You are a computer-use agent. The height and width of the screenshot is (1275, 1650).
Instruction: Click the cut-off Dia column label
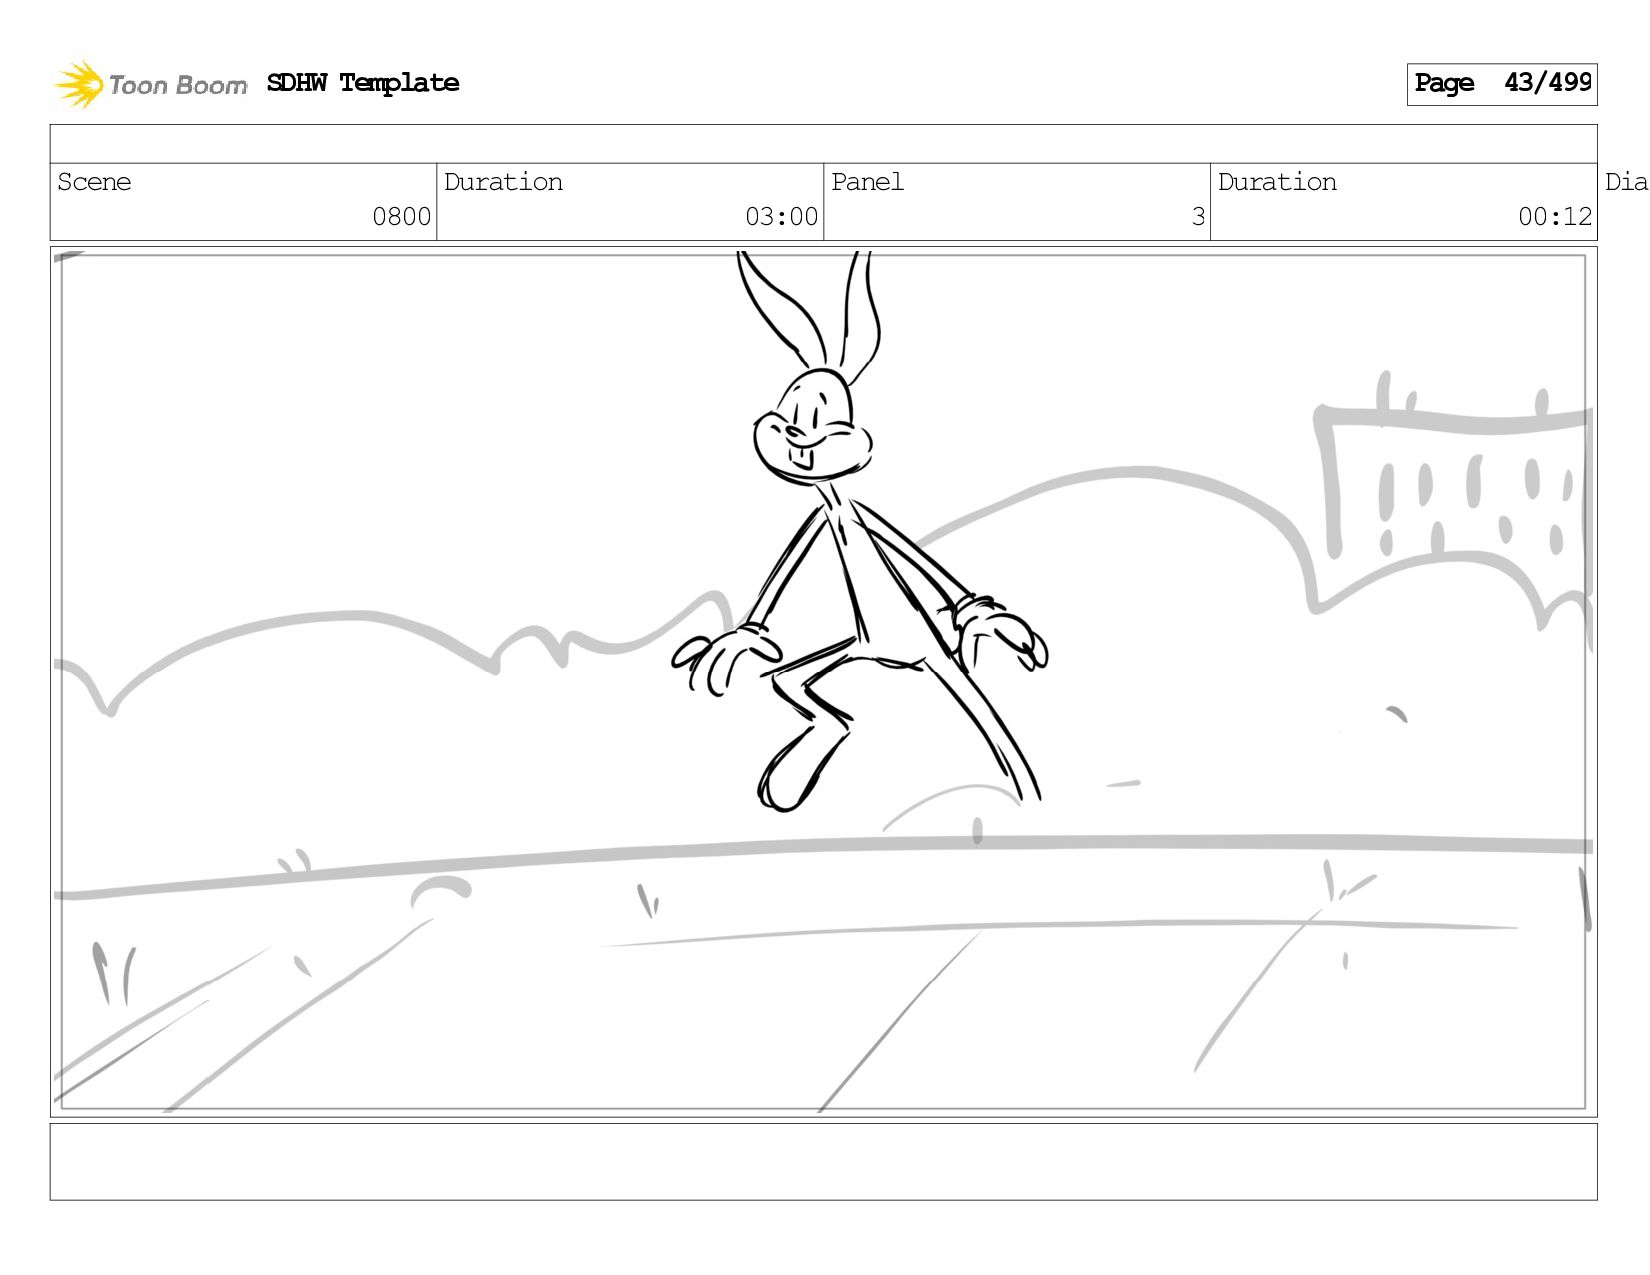pos(1626,182)
